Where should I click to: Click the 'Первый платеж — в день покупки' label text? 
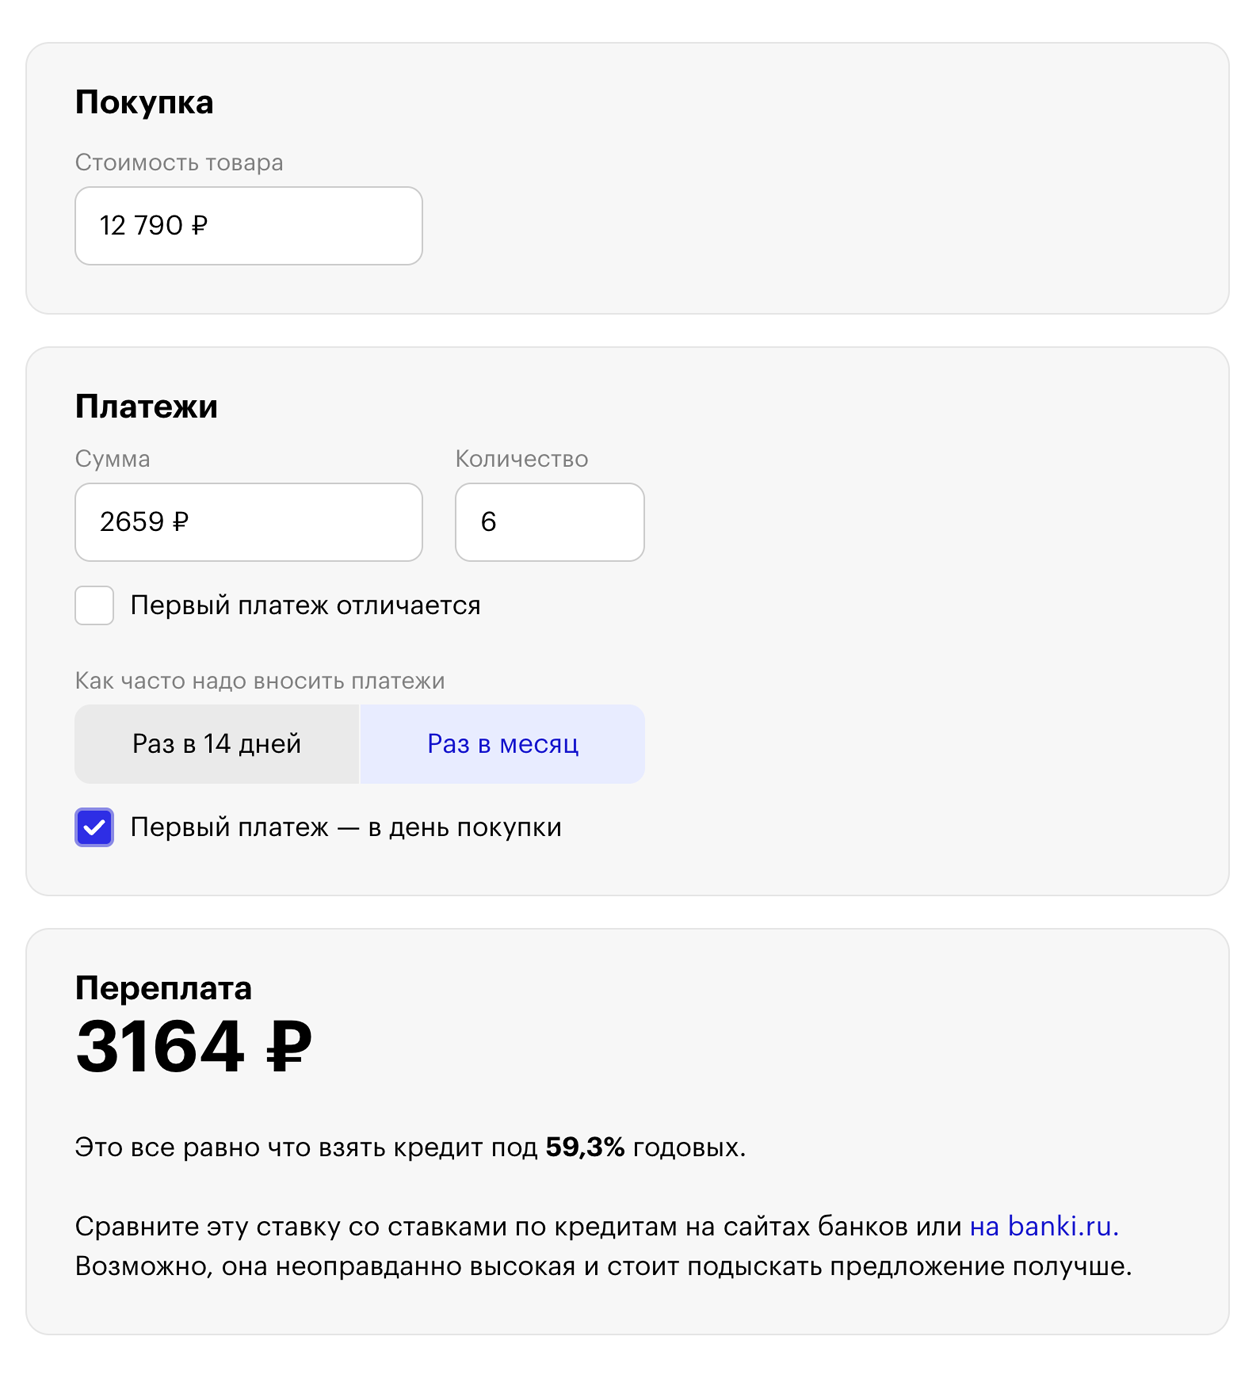tap(345, 828)
